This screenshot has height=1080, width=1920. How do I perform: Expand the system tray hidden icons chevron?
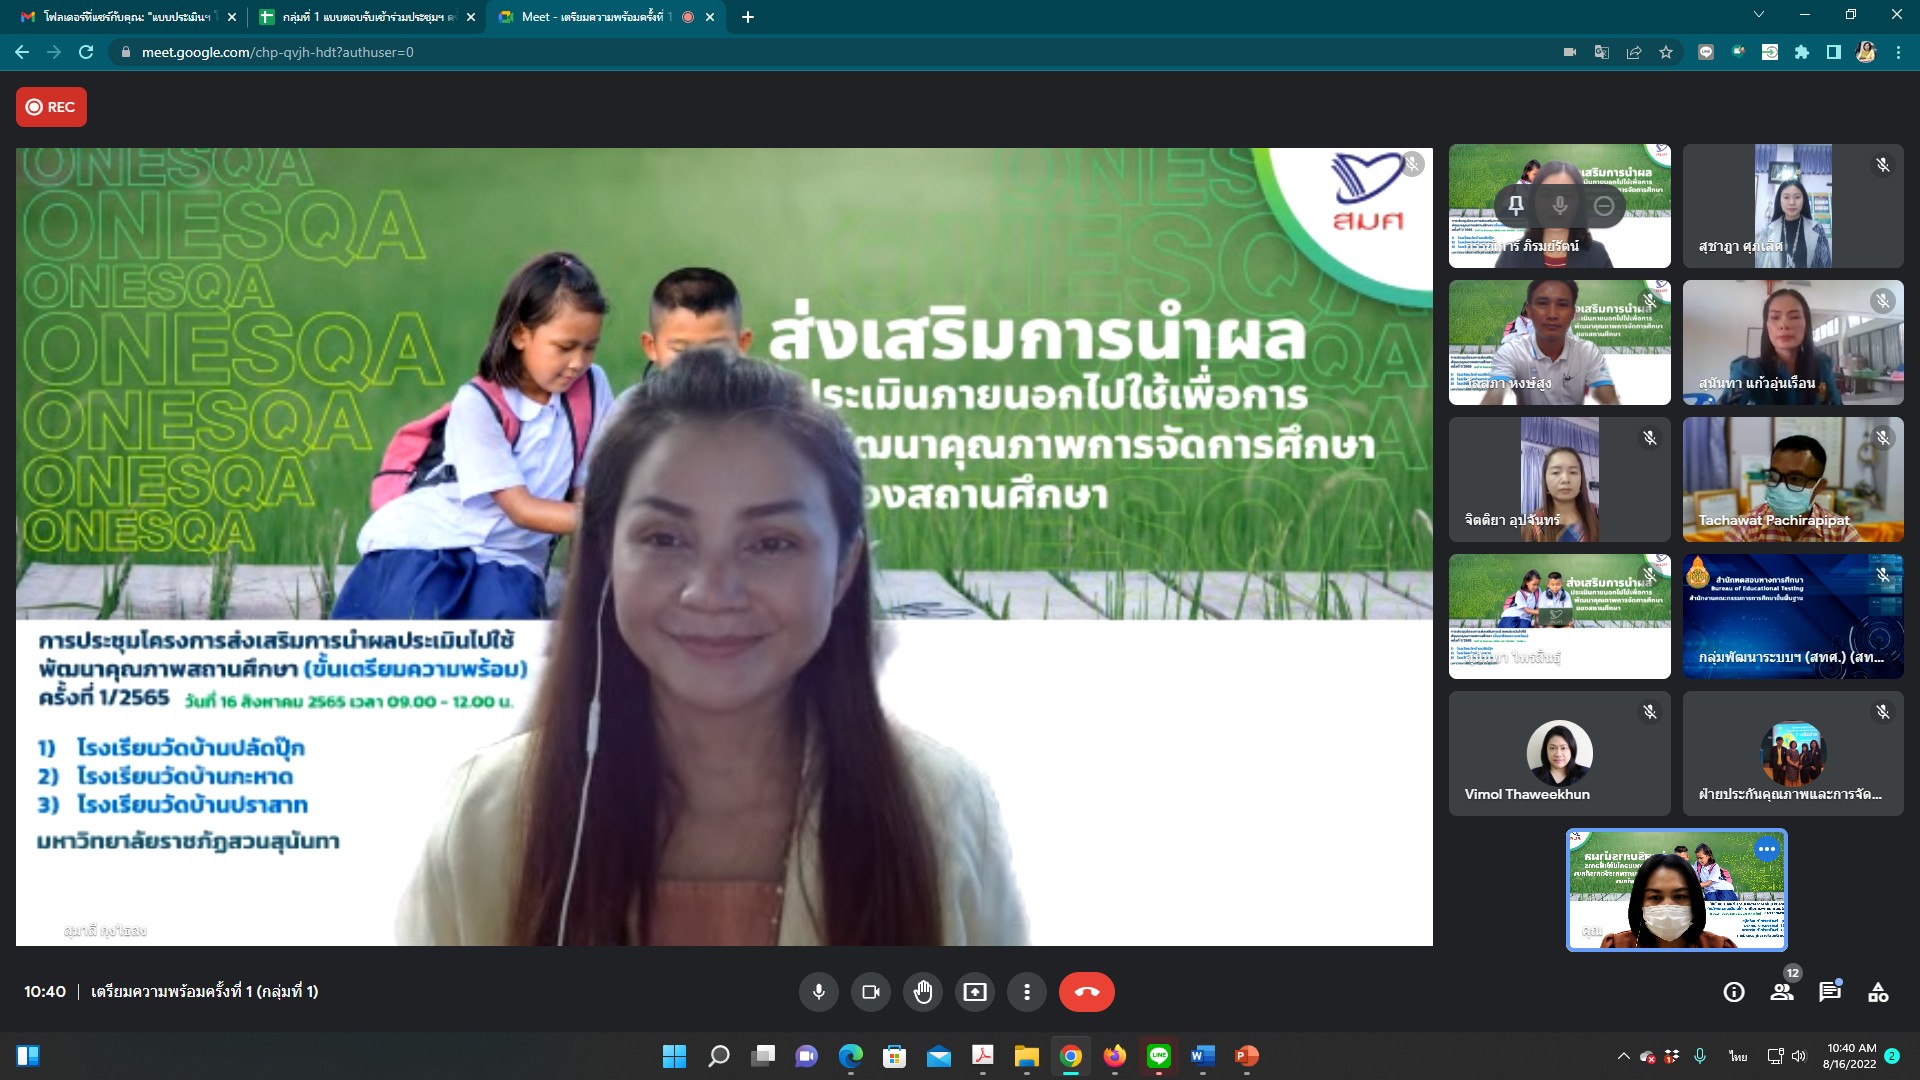pos(1623,1056)
